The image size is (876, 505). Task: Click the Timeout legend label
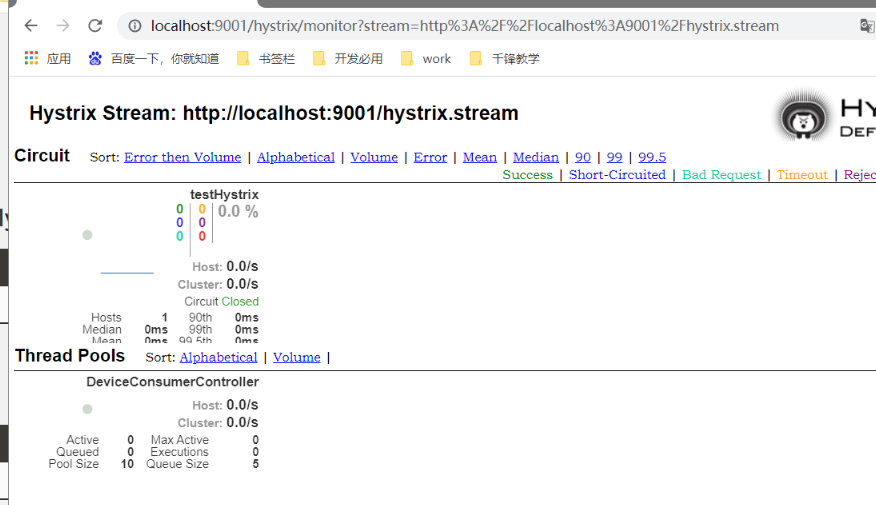click(802, 175)
